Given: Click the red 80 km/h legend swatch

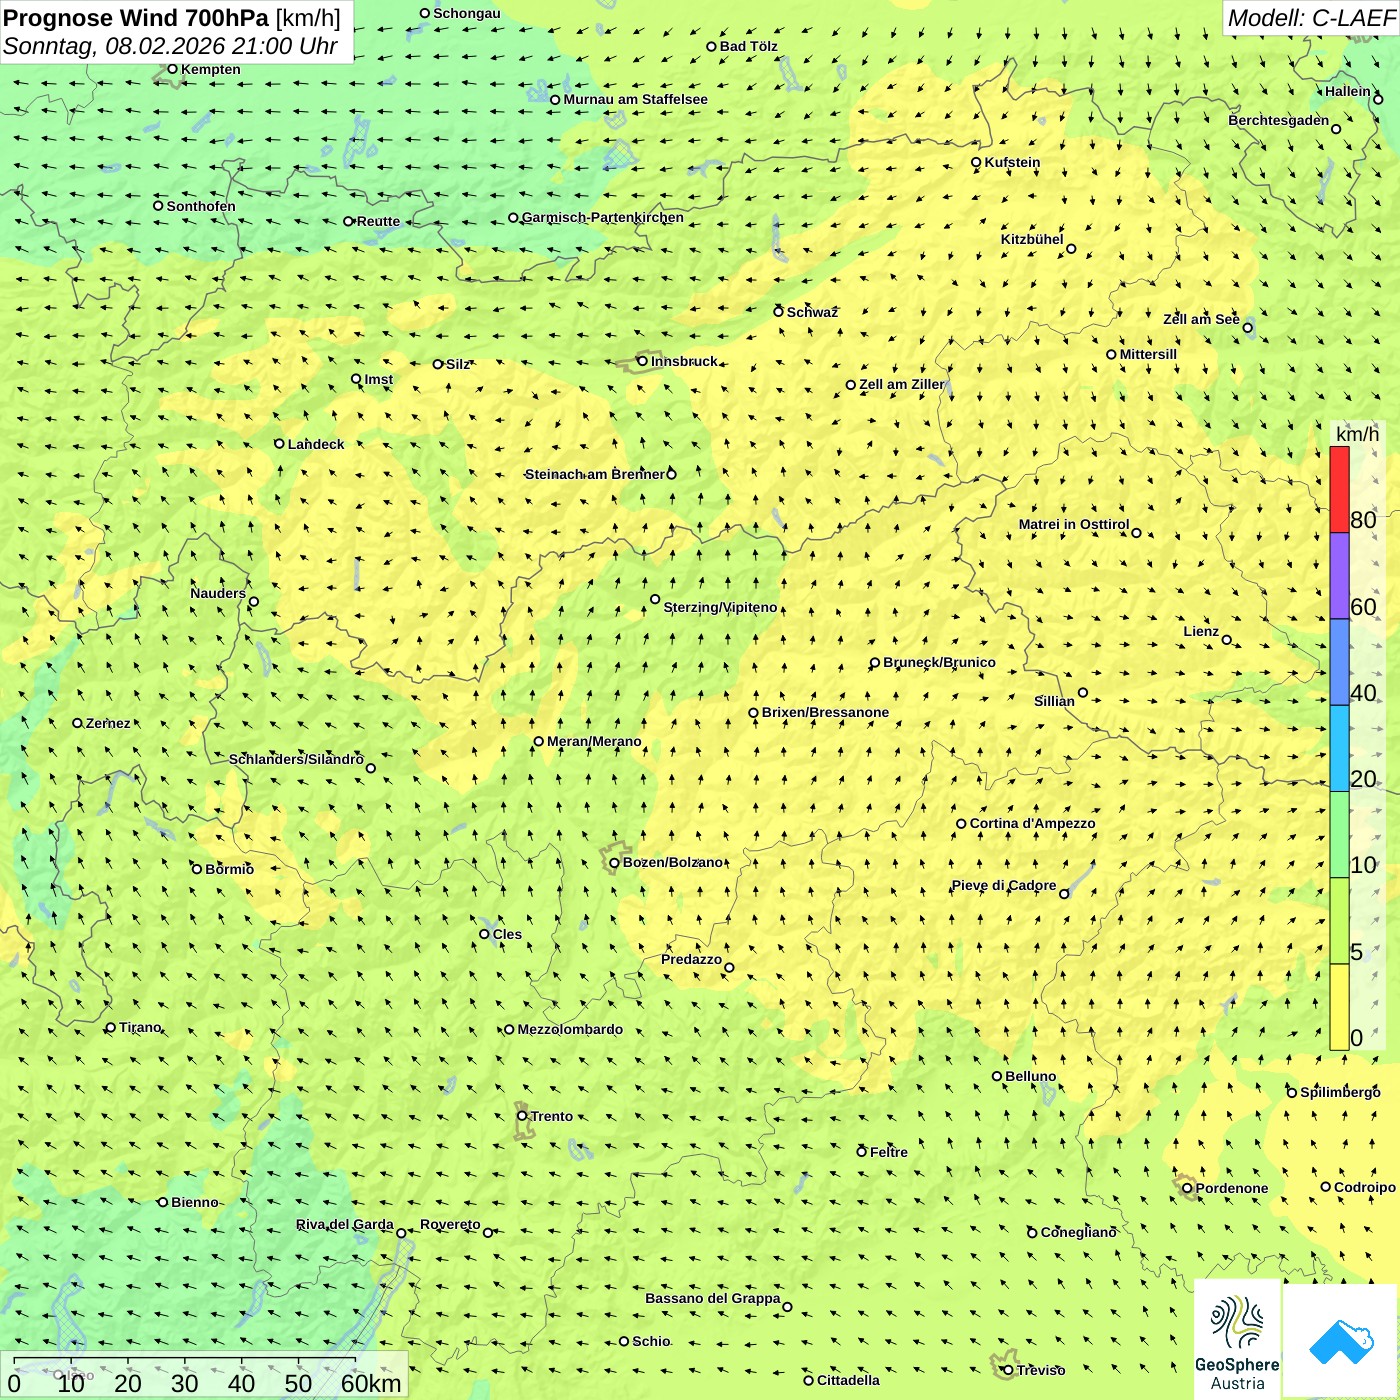Looking at the screenshot, I should click(x=1339, y=489).
